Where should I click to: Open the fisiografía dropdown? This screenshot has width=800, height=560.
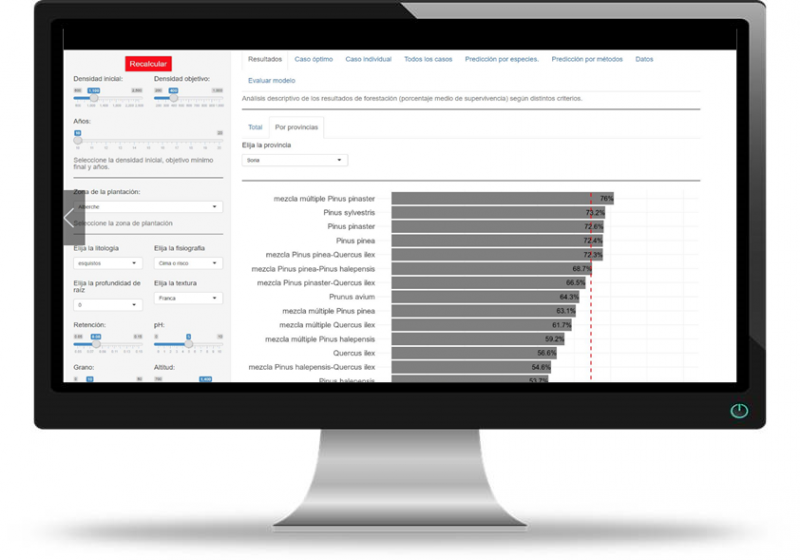click(x=188, y=263)
